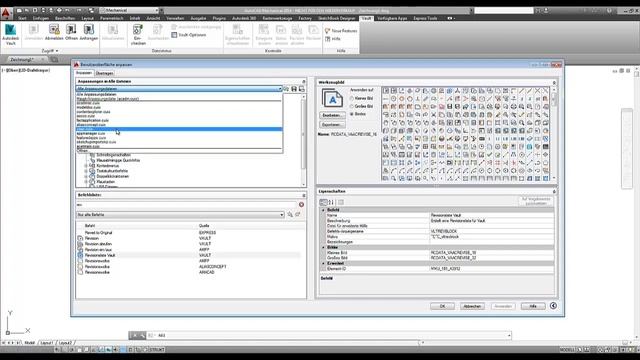Click the Abbrechen button
Image resolution: width=640 pixels, height=360 pixels.
472,306
